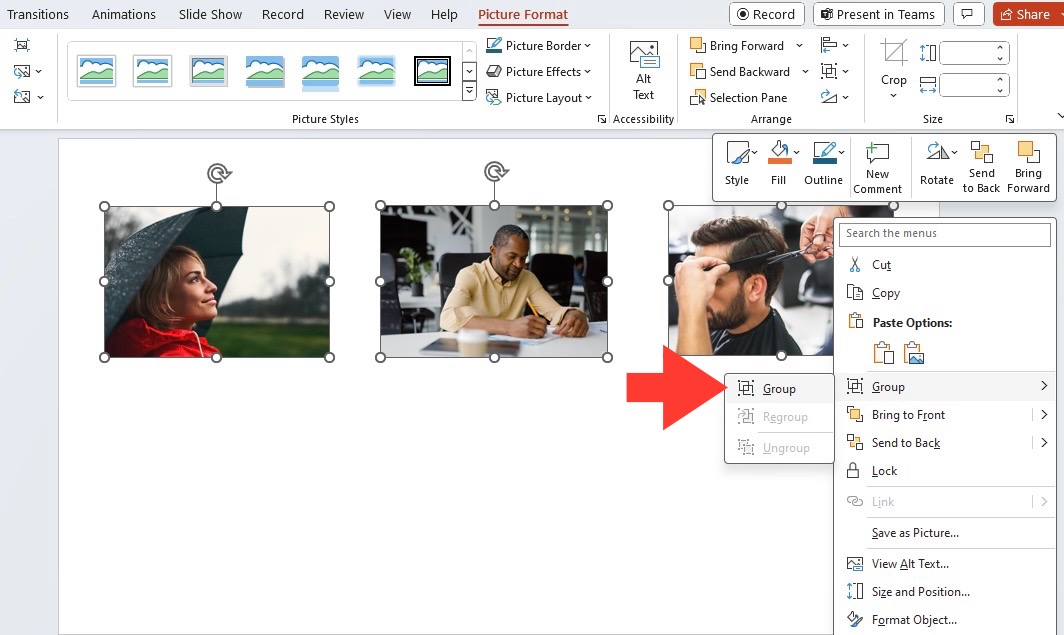Select the woman with umbrella picture
This screenshot has height=635, width=1064.
point(216,282)
